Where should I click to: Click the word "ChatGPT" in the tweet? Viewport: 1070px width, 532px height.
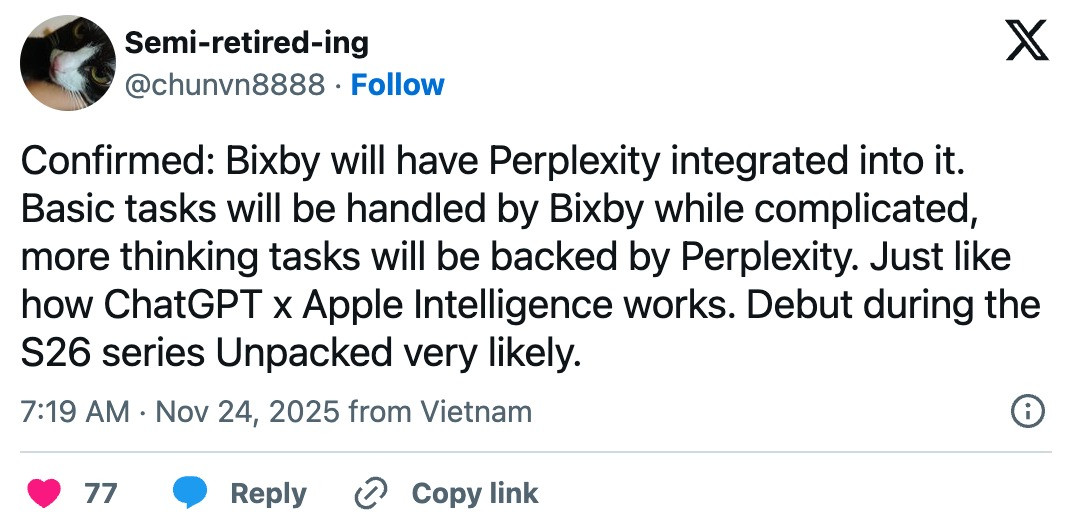(x=185, y=304)
